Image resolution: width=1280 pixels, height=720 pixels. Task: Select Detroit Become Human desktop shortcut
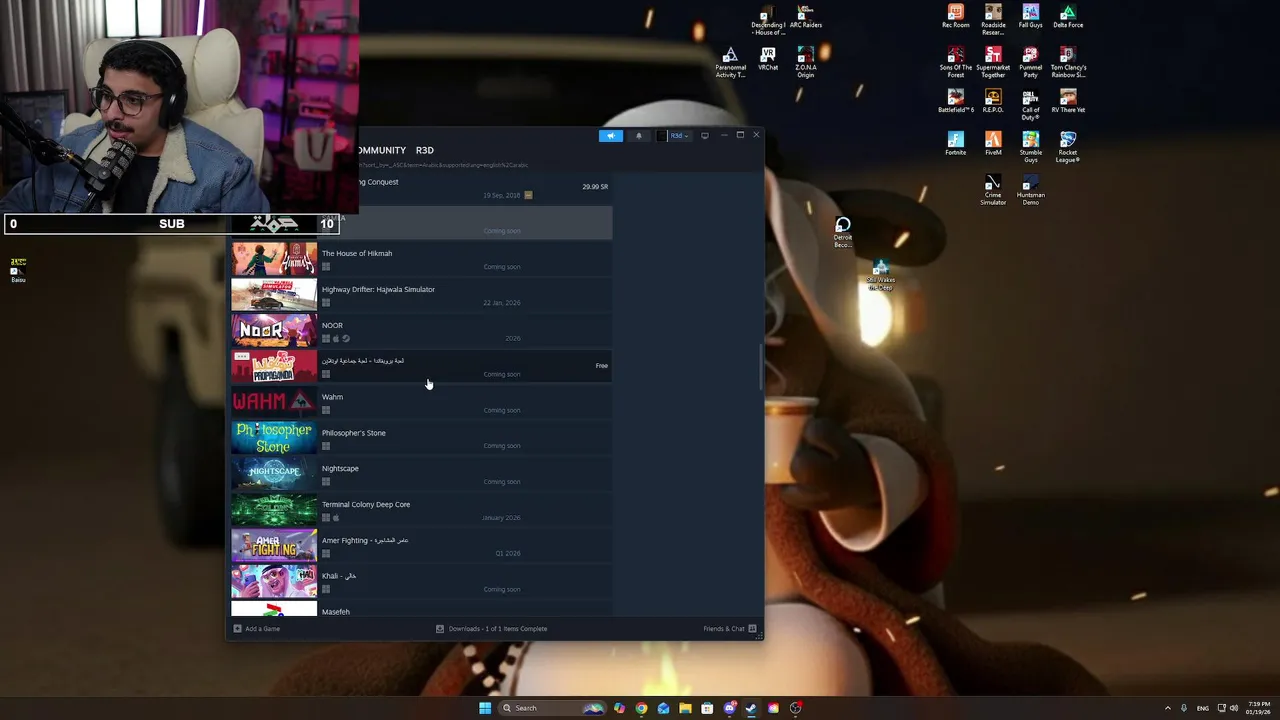pyautogui.click(x=843, y=233)
